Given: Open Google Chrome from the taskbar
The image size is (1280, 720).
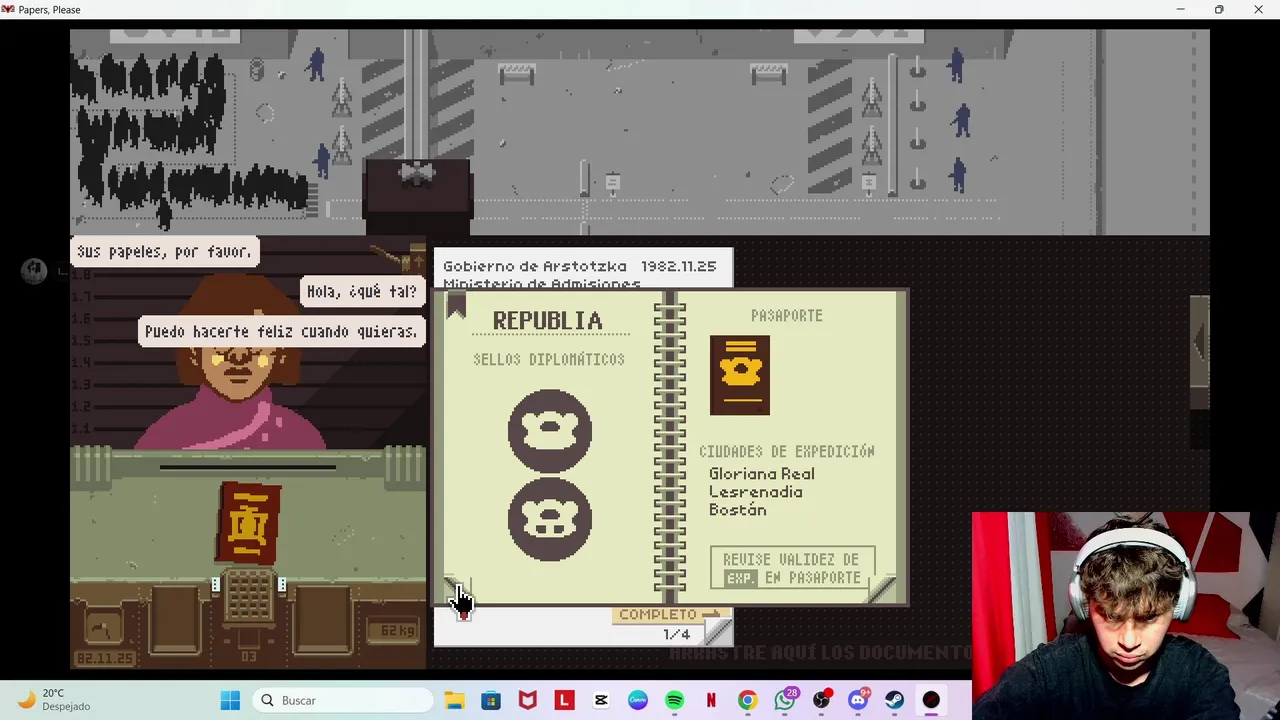Looking at the screenshot, I should (747, 700).
